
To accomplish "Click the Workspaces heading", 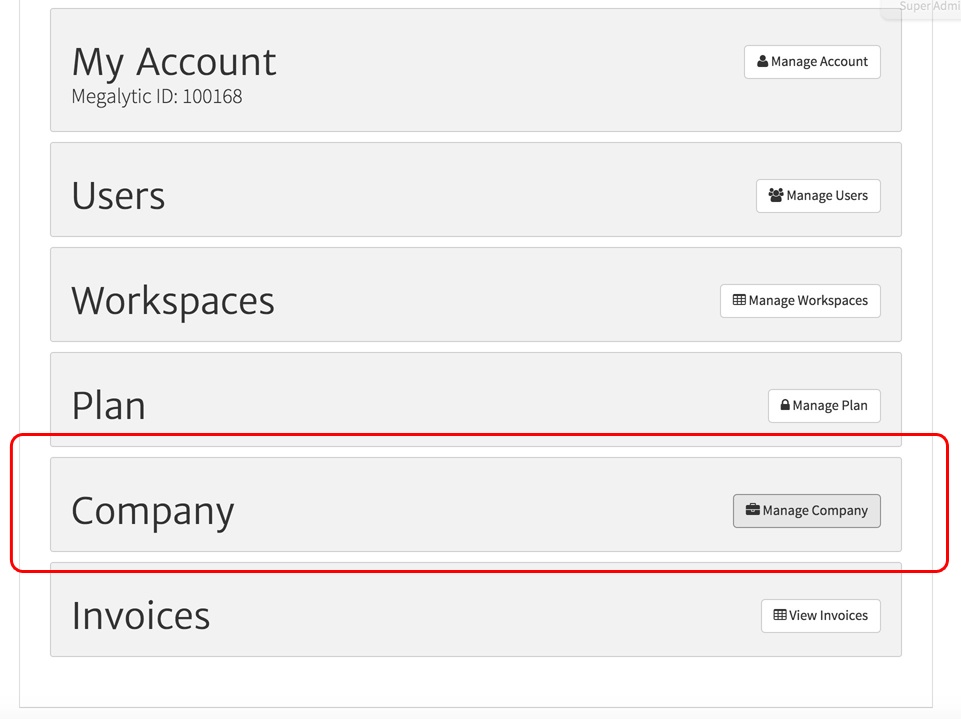I will click(172, 299).
